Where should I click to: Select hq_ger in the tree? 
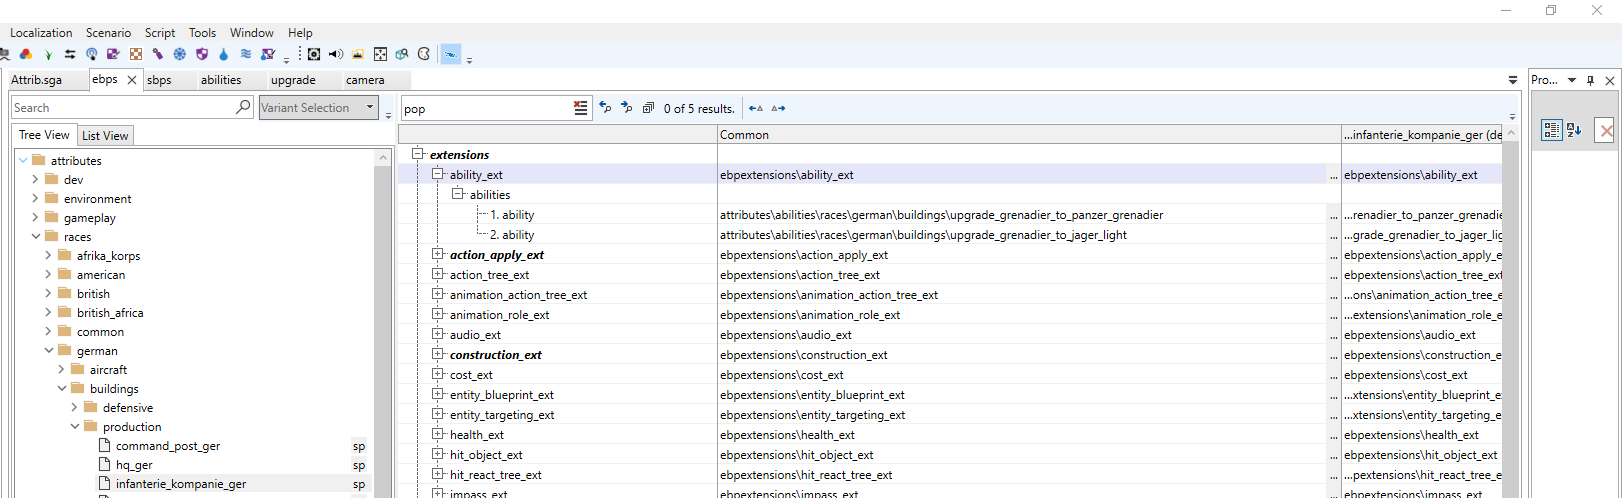134,465
